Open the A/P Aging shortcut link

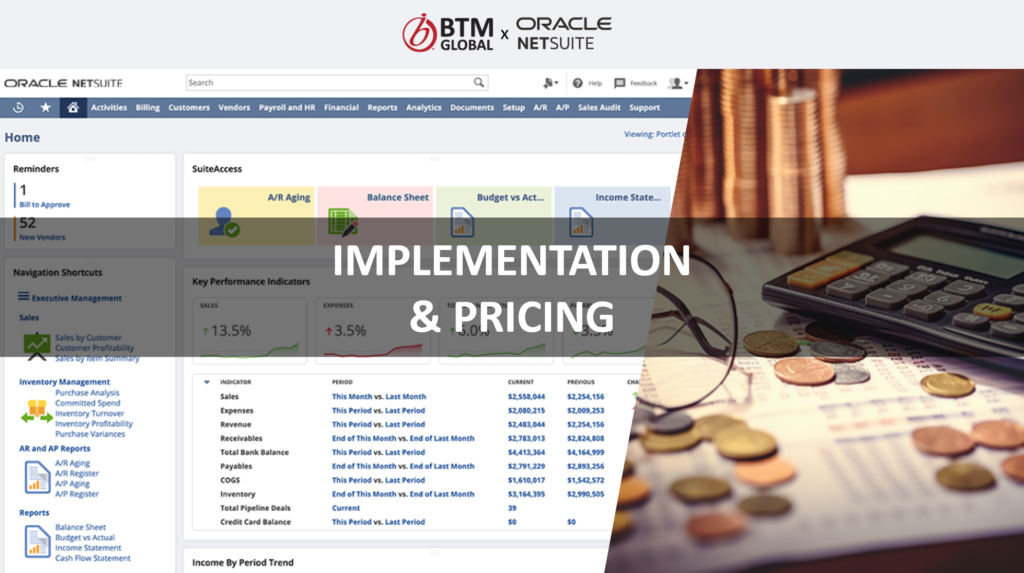(72, 483)
